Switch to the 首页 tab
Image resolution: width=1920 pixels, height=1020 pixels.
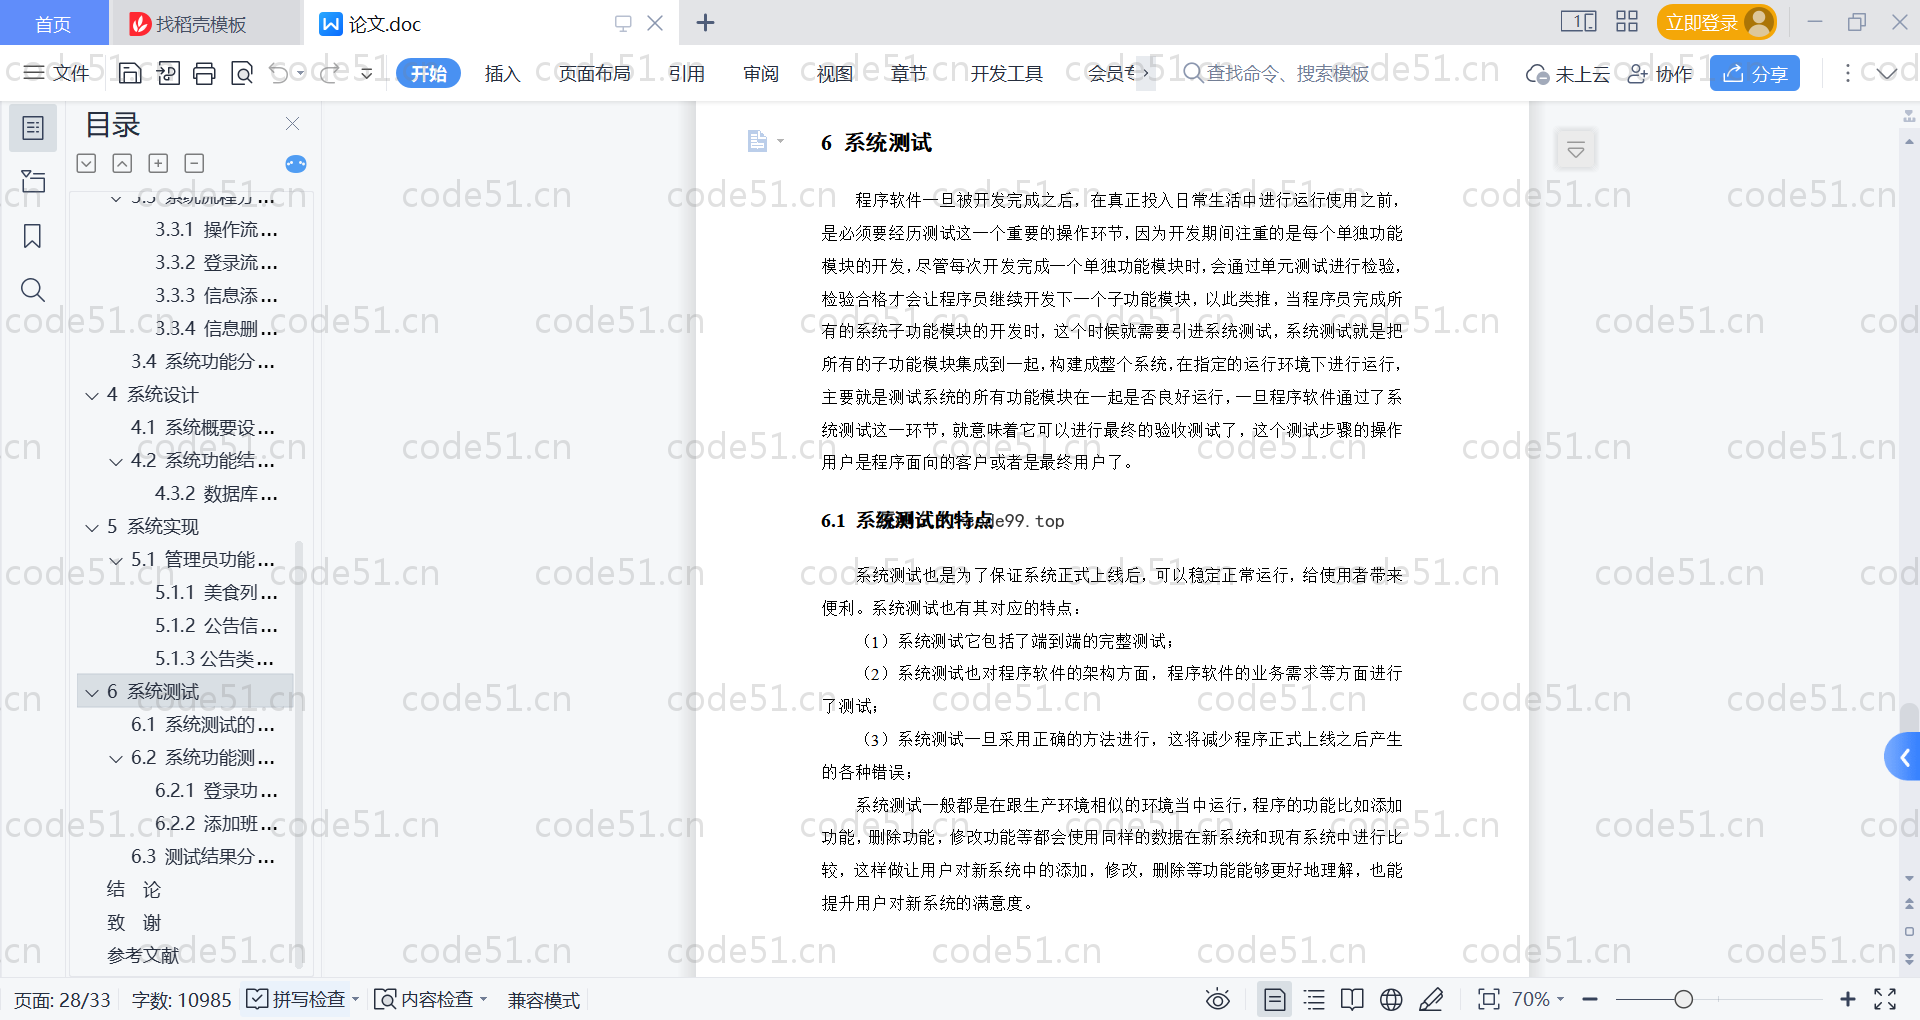coord(53,23)
